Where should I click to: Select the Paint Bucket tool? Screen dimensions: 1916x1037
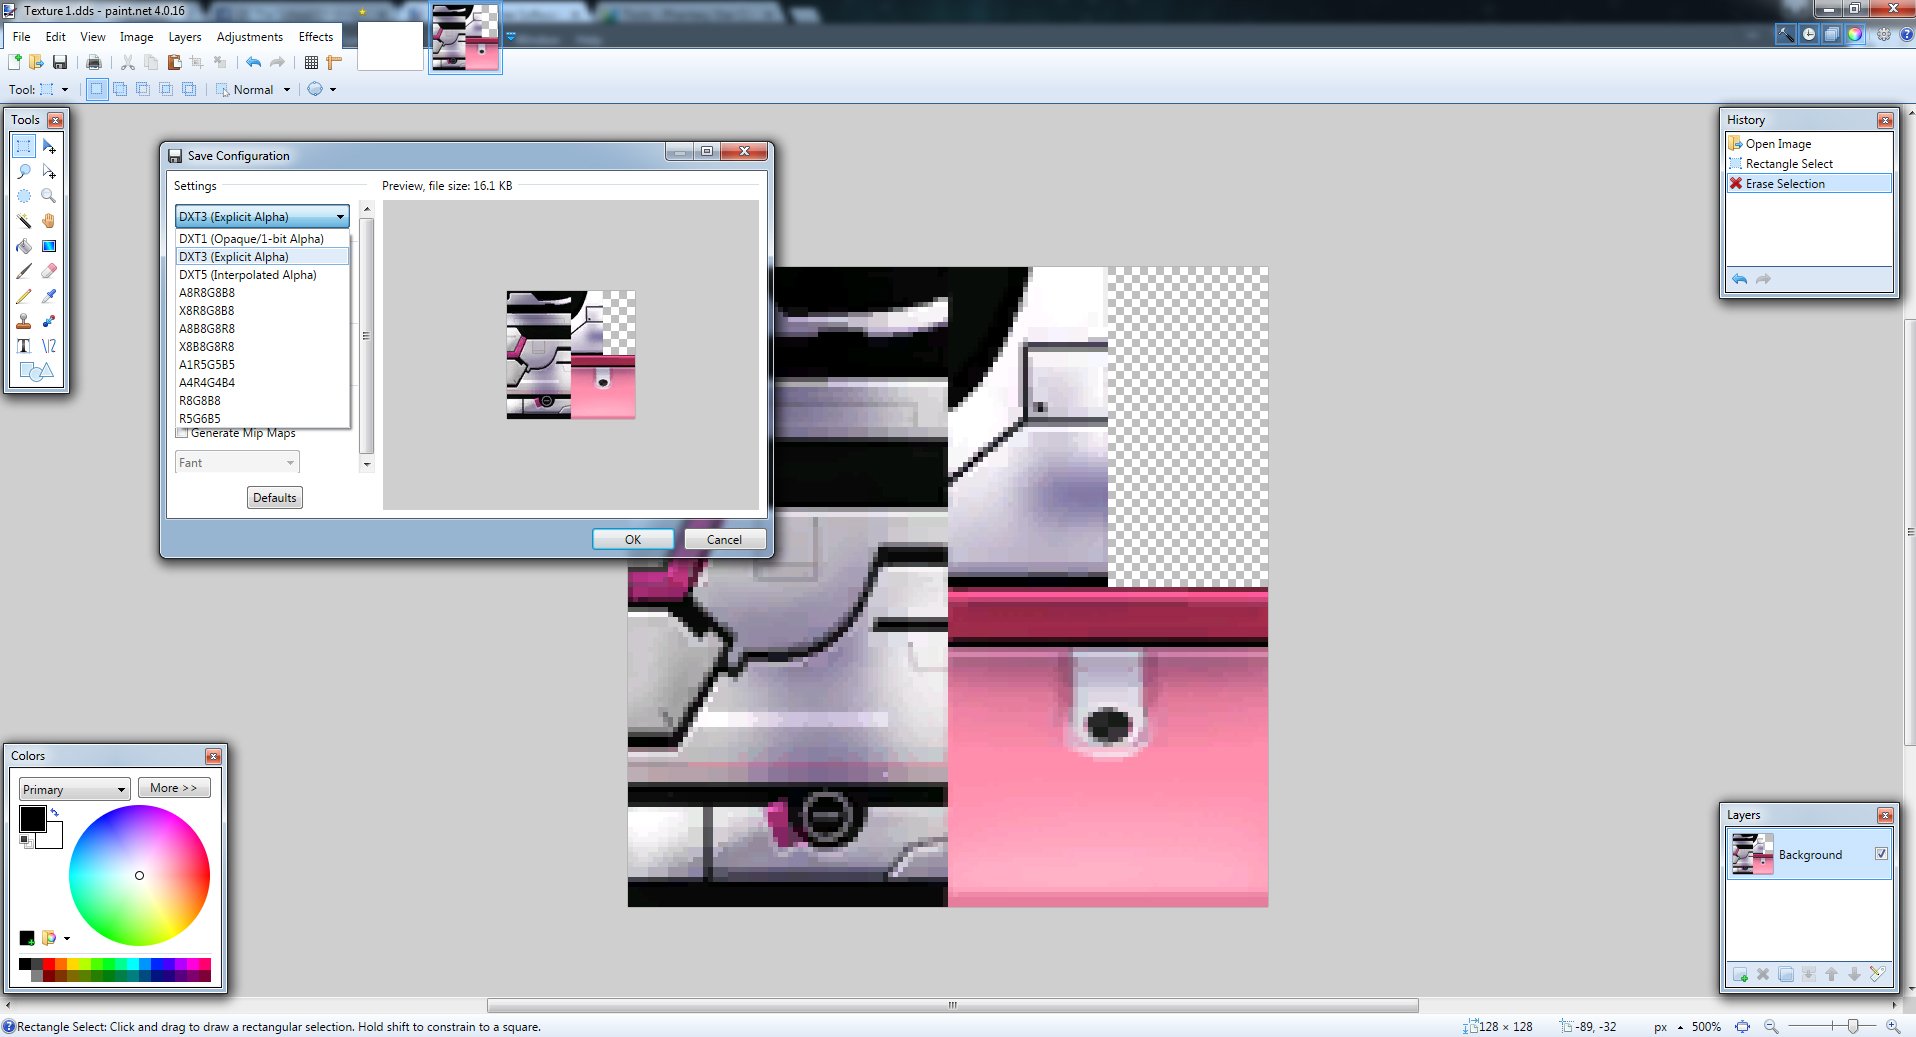pos(24,246)
